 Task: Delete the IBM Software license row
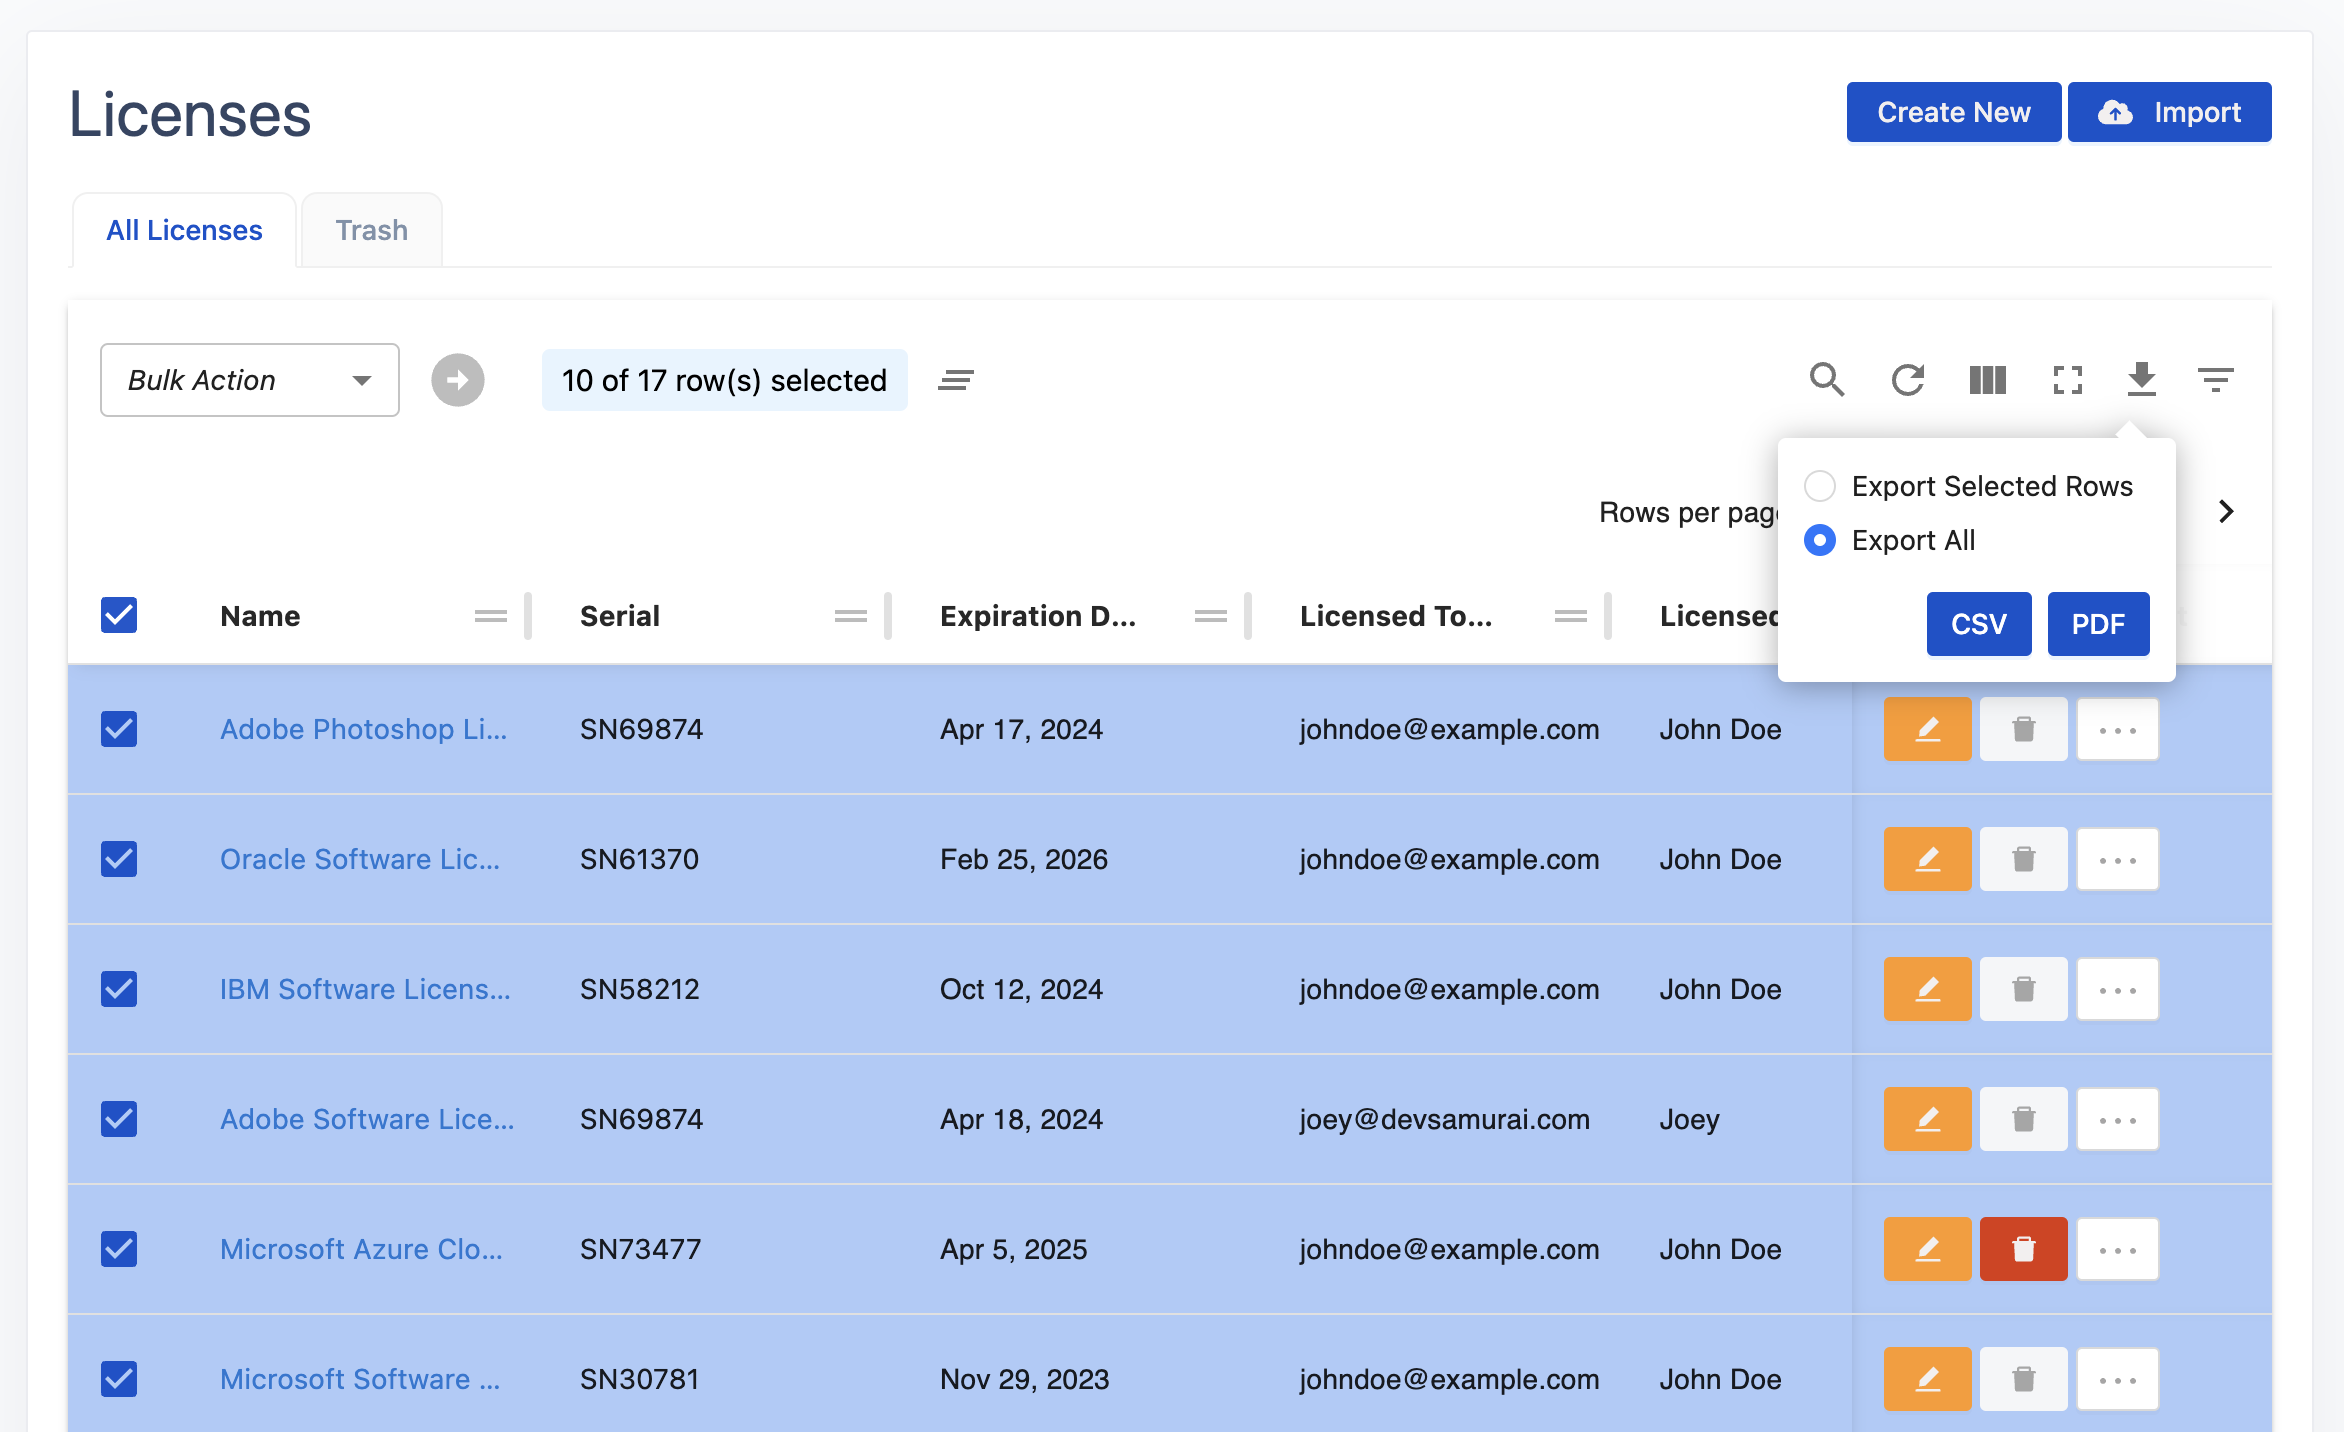pos(2023,989)
